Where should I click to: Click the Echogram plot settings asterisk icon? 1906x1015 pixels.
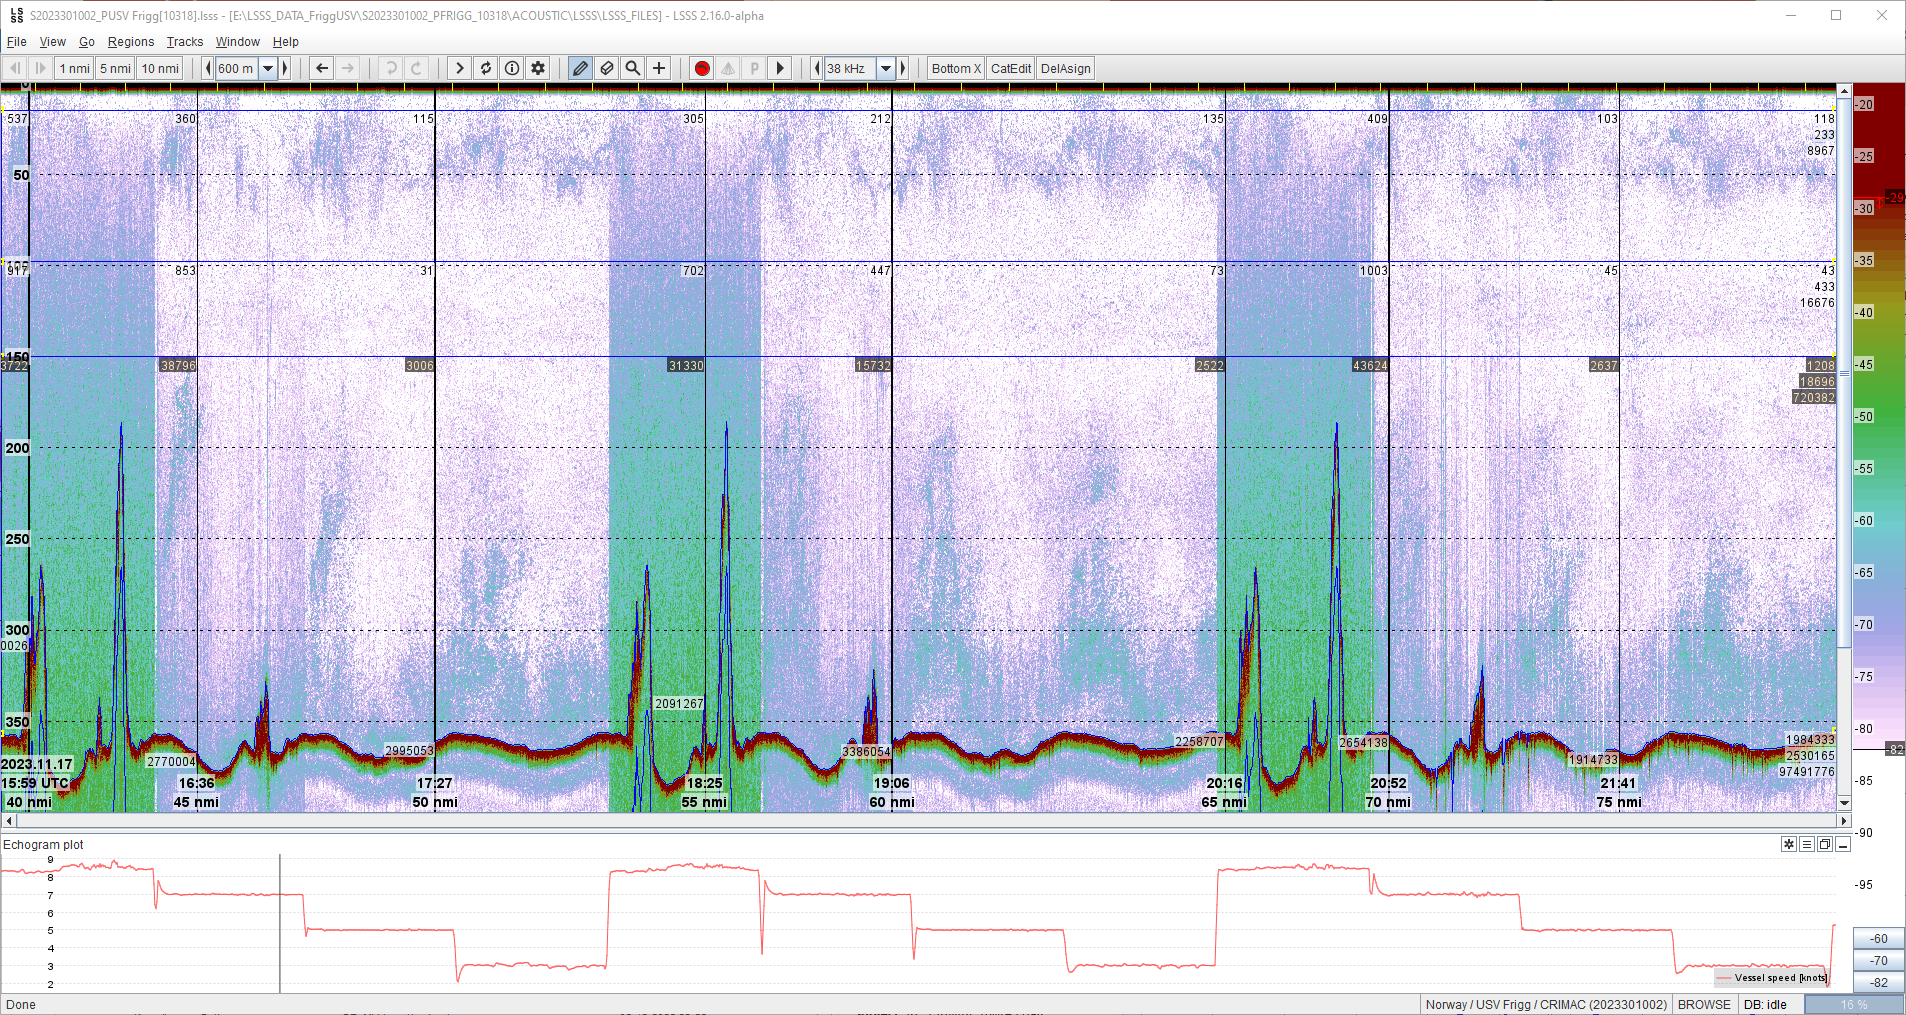coord(1789,844)
